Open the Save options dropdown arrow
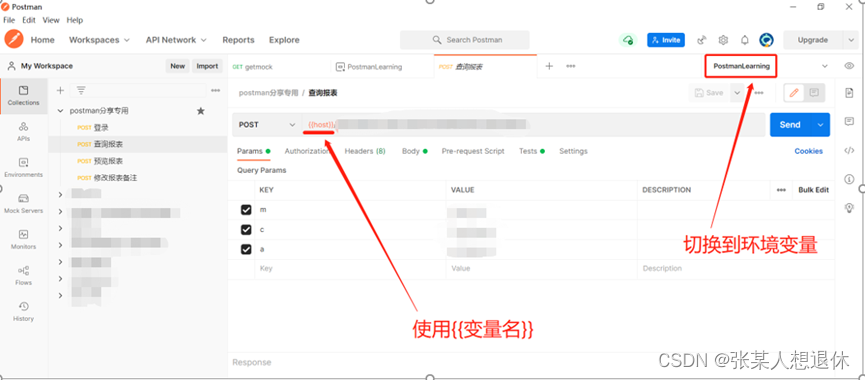 pyautogui.click(x=737, y=93)
